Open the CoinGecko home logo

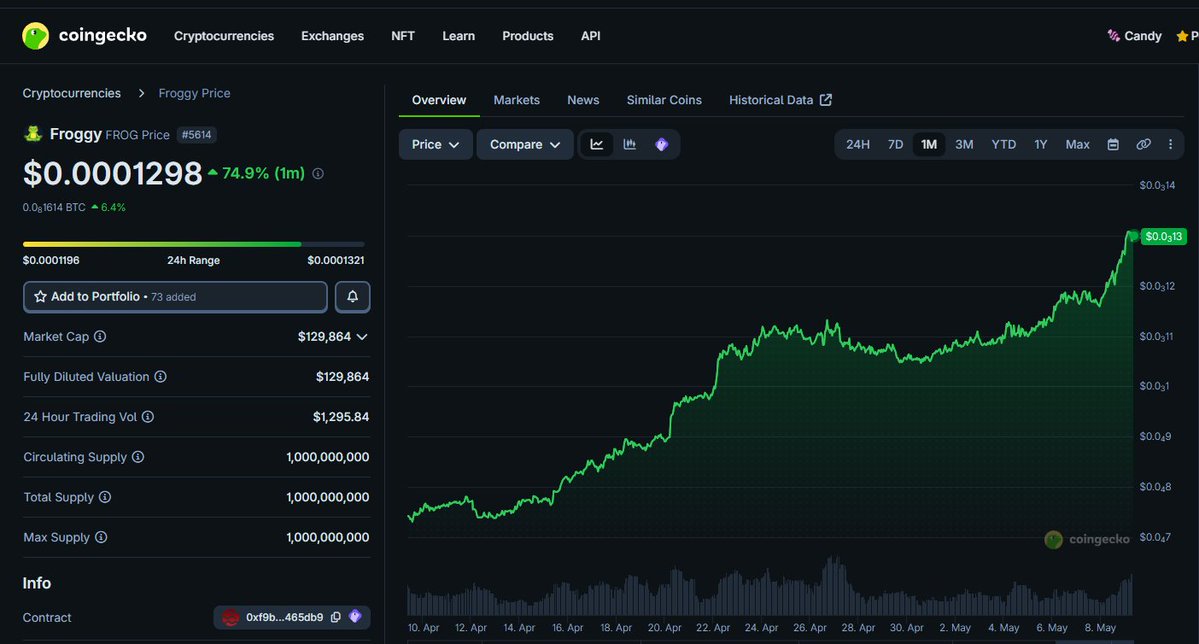click(84, 35)
